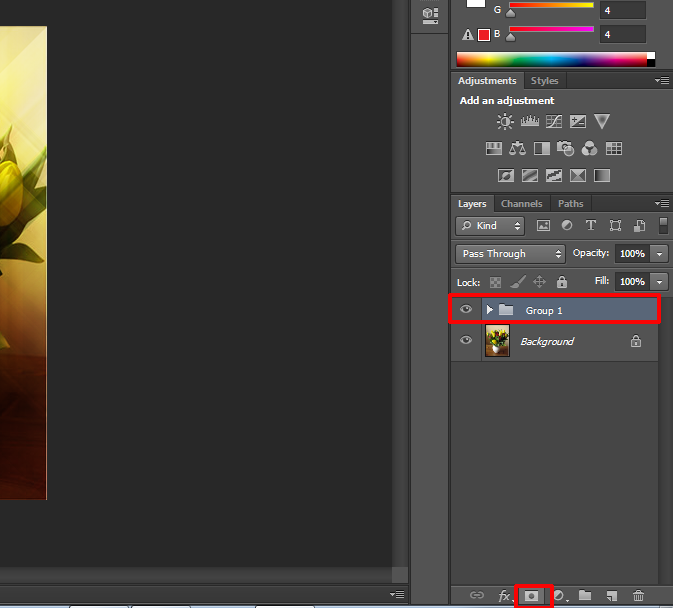Add a Channel Mixer adjustment

[x=589, y=149]
